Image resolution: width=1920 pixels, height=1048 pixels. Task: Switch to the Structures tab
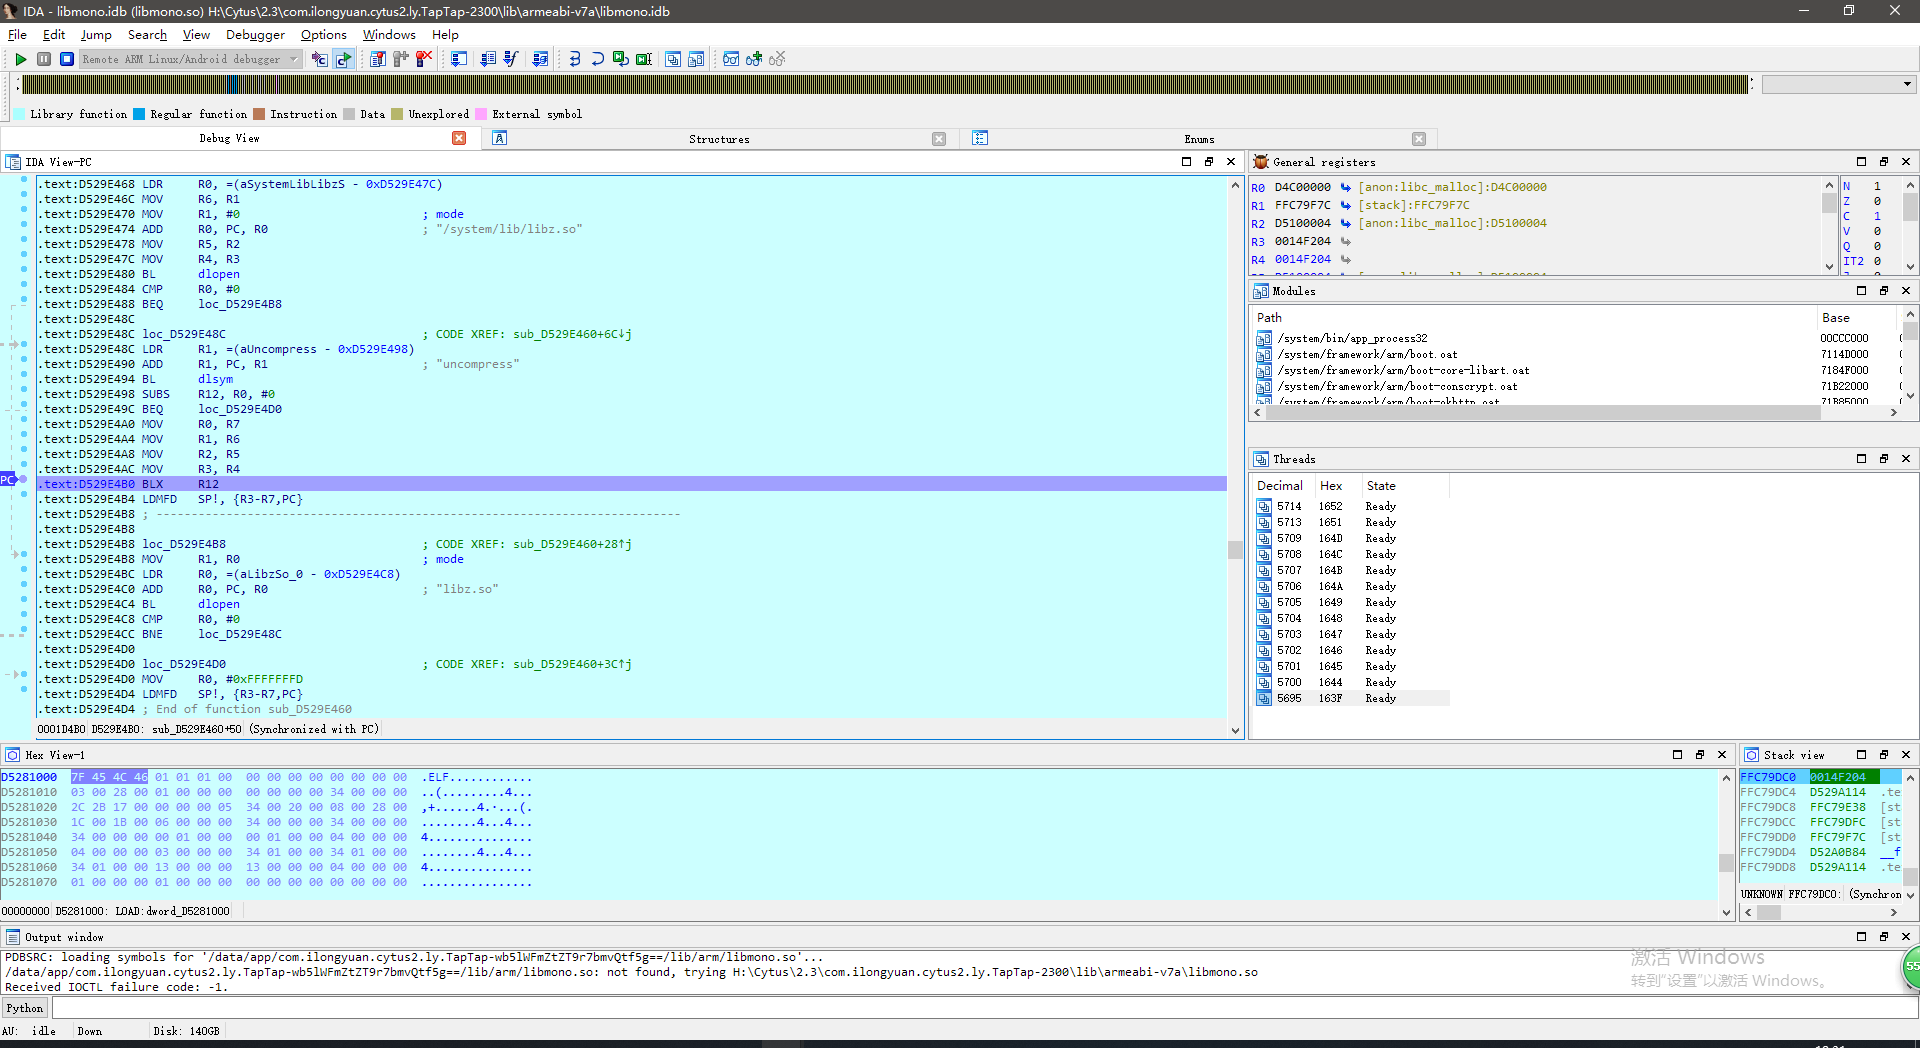click(x=718, y=139)
